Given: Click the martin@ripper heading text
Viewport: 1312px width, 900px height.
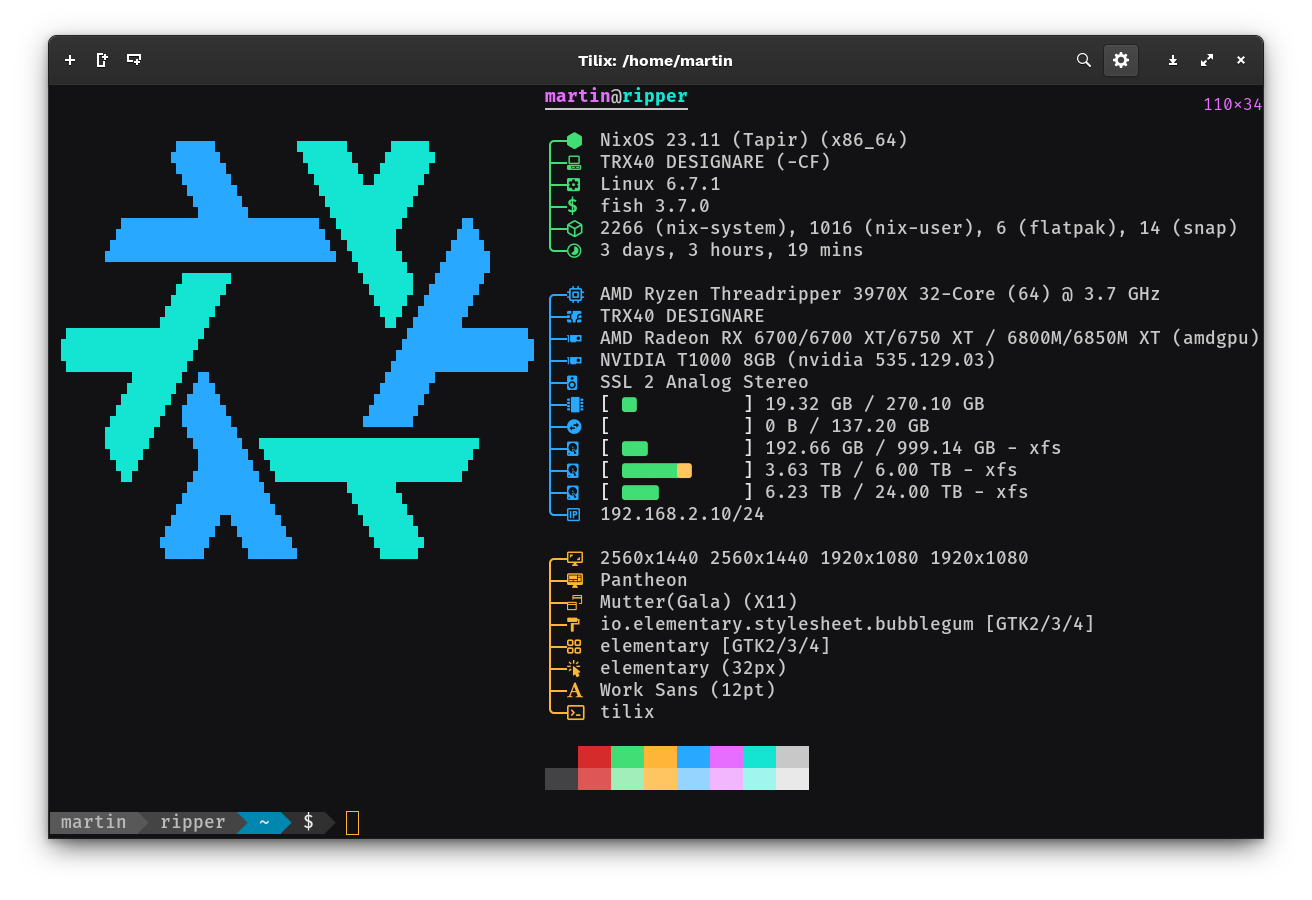Looking at the screenshot, I should point(616,96).
